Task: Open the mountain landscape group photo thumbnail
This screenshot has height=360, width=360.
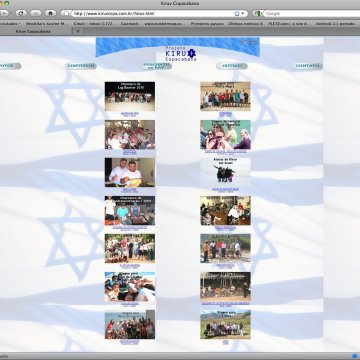Action: tap(225, 324)
